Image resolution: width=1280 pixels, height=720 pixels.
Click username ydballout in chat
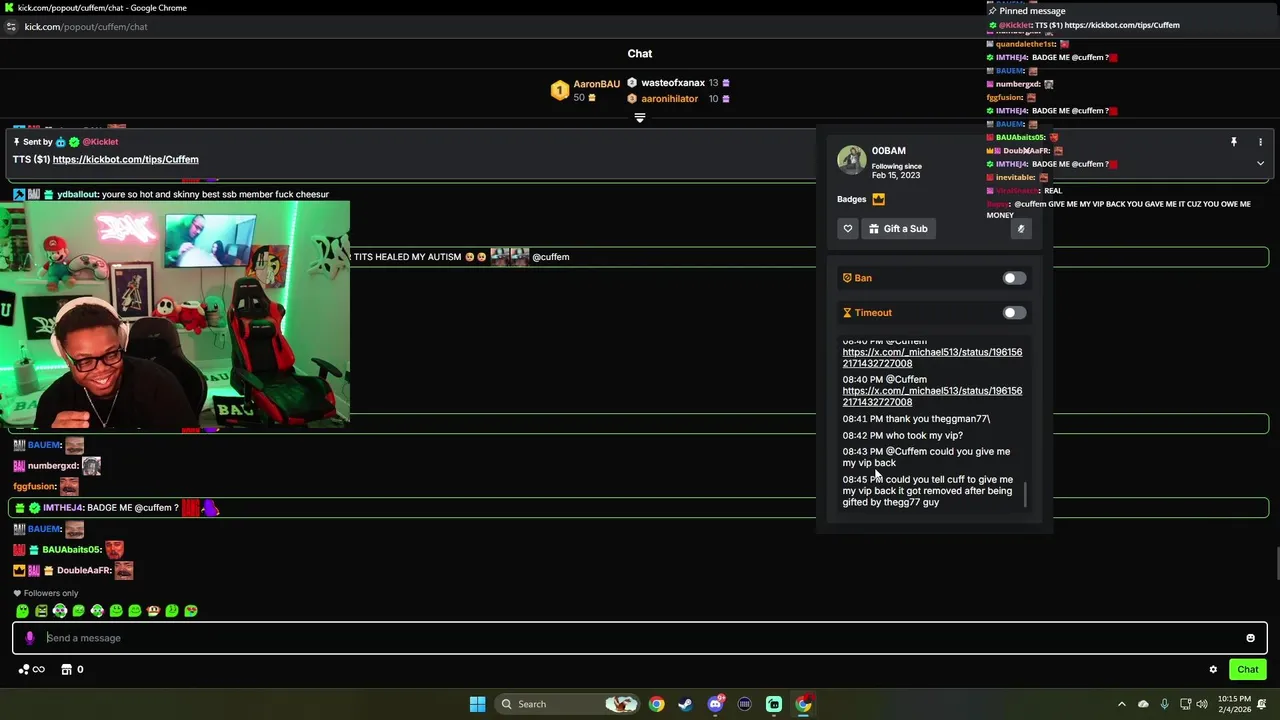77,194
